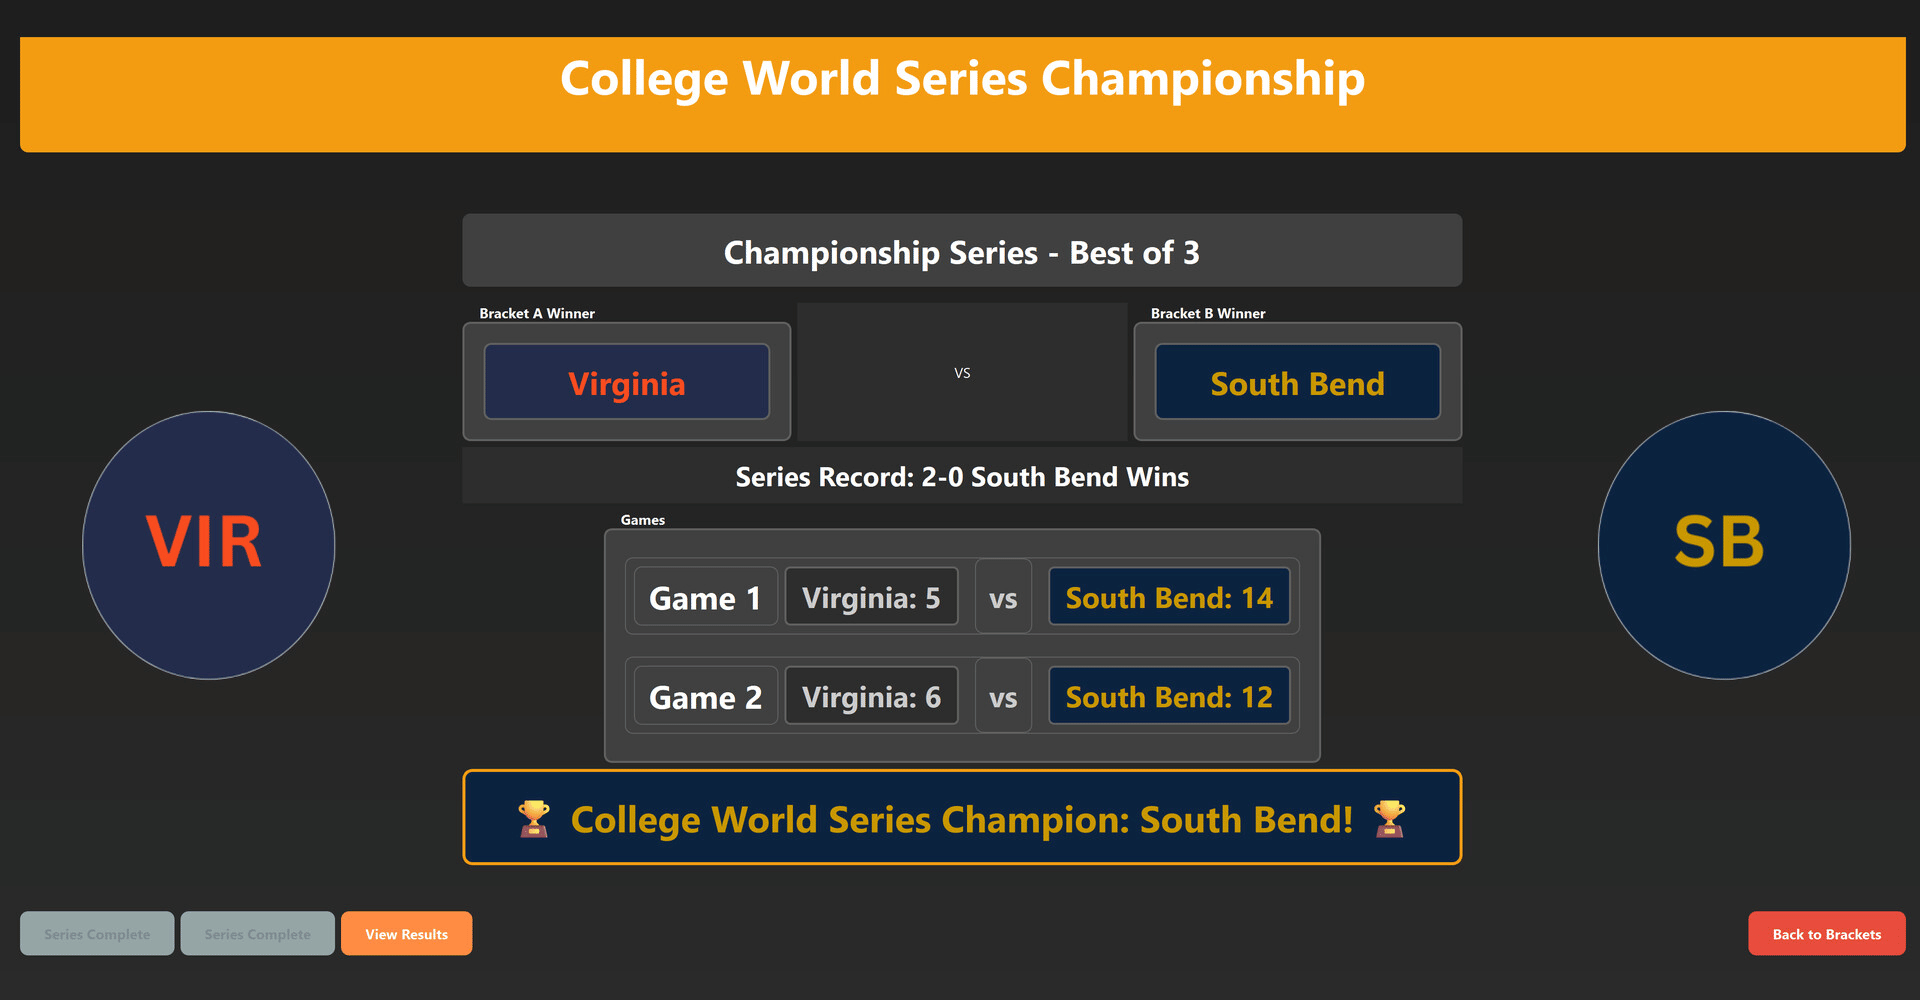Click the College World Series Championship title
The width and height of the screenshot is (1920, 1000).
(962, 79)
